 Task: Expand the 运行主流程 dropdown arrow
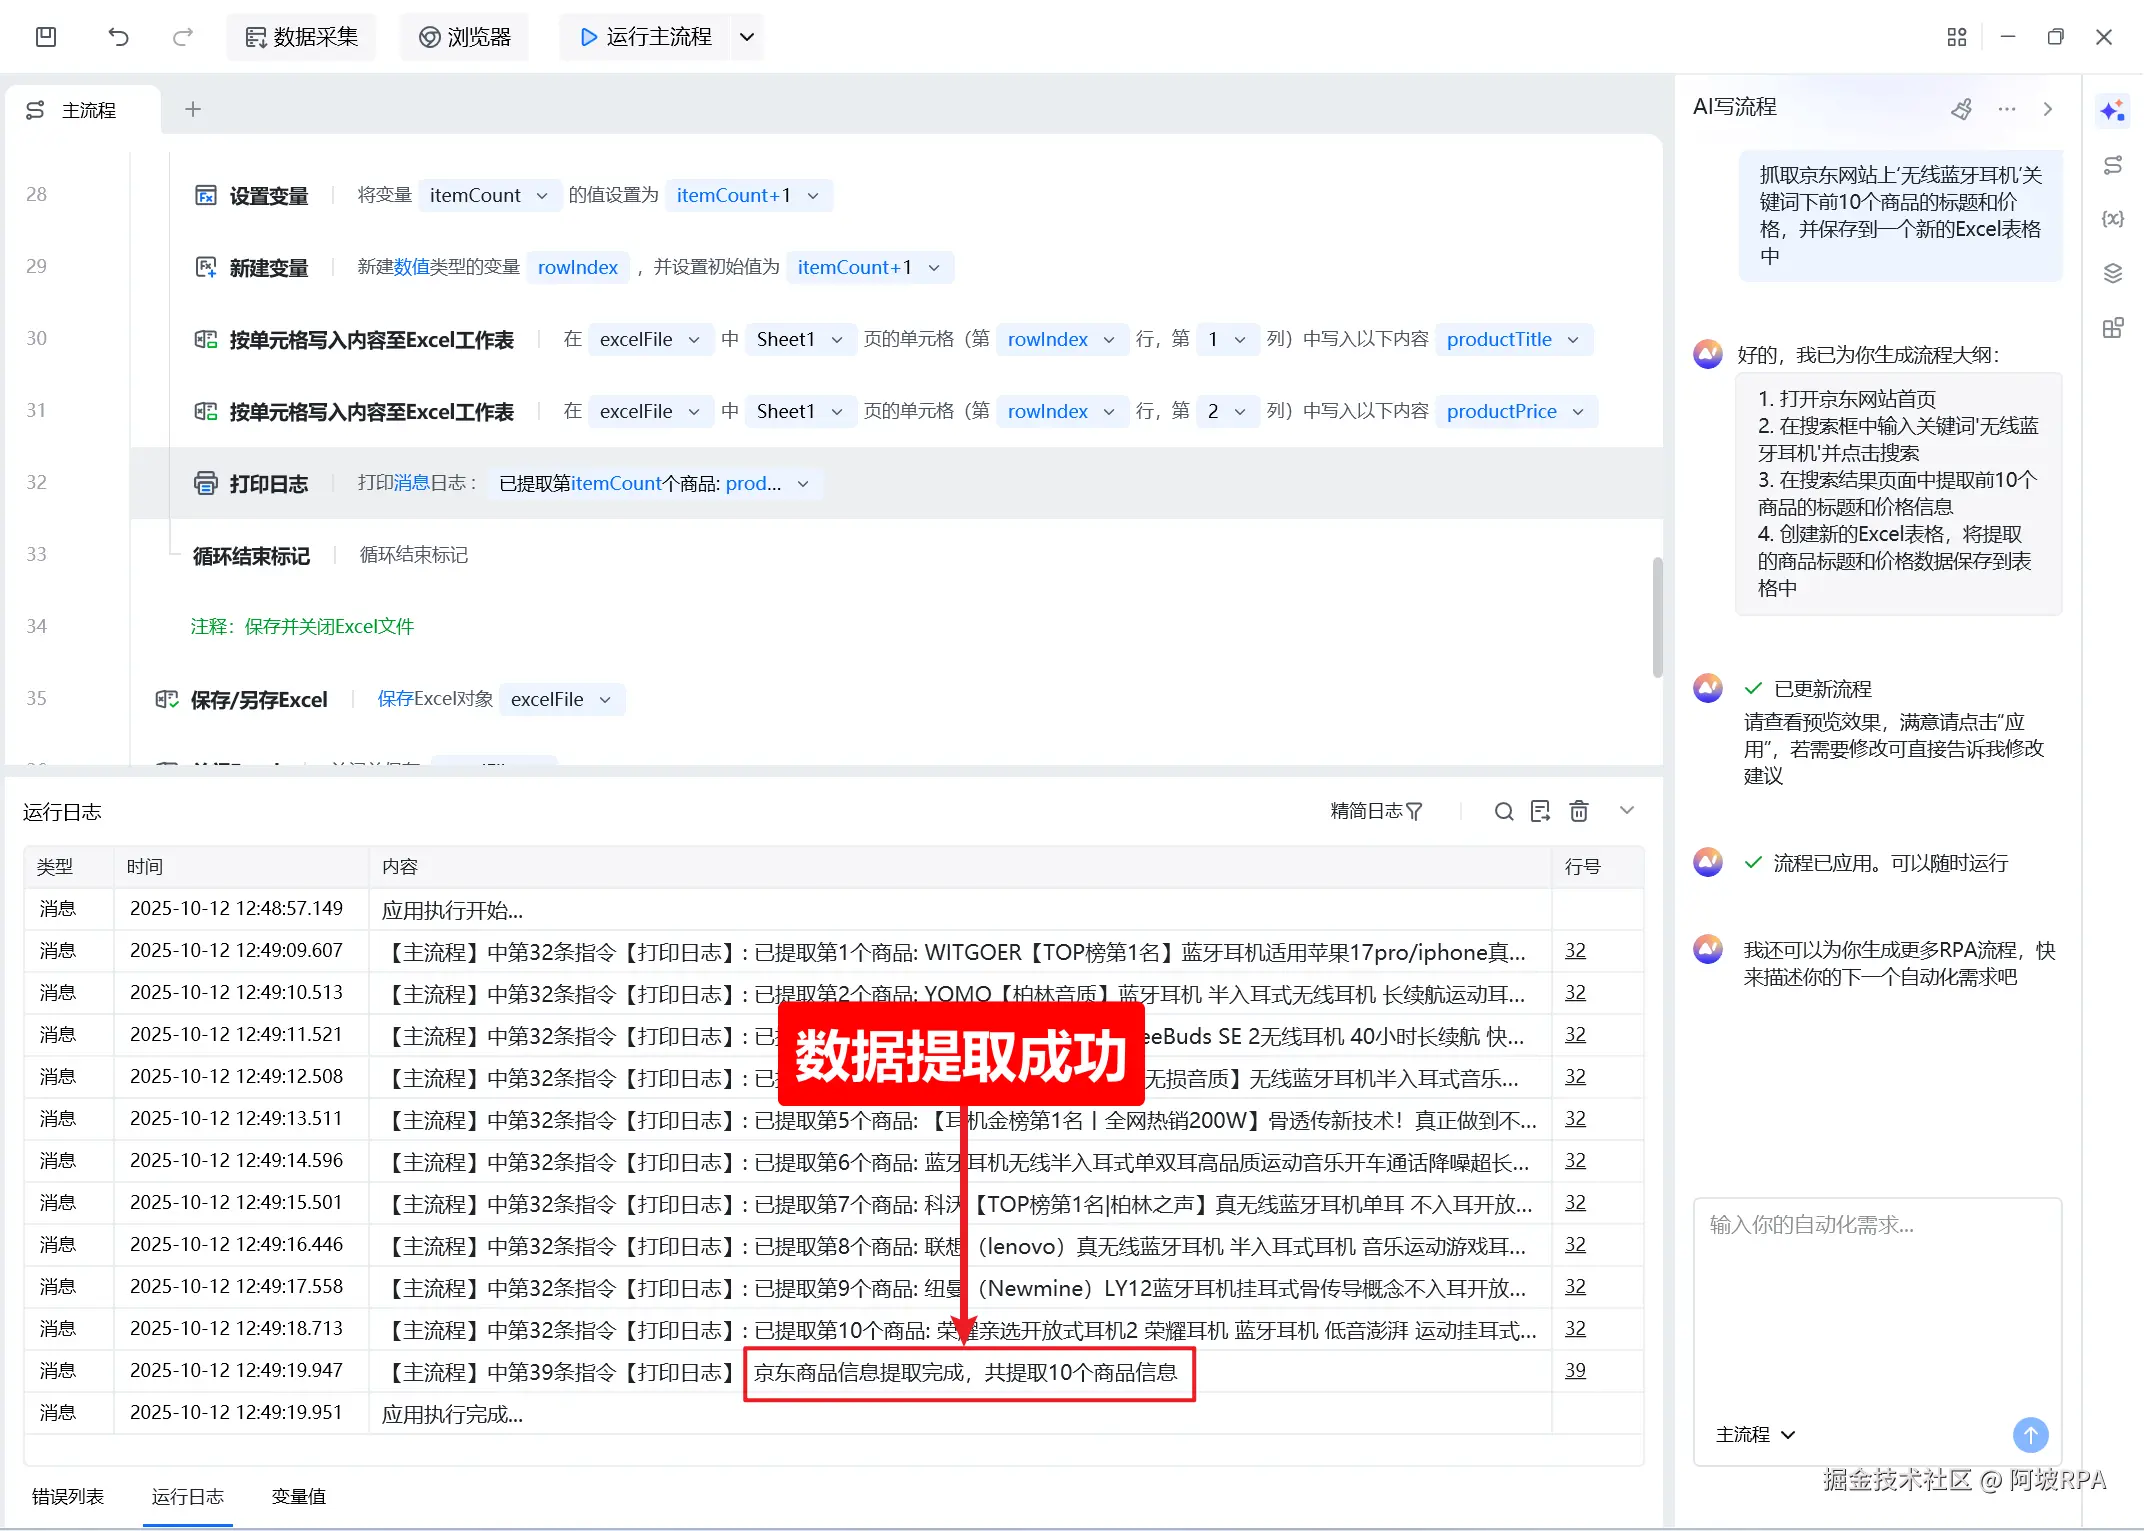[747, 37]
